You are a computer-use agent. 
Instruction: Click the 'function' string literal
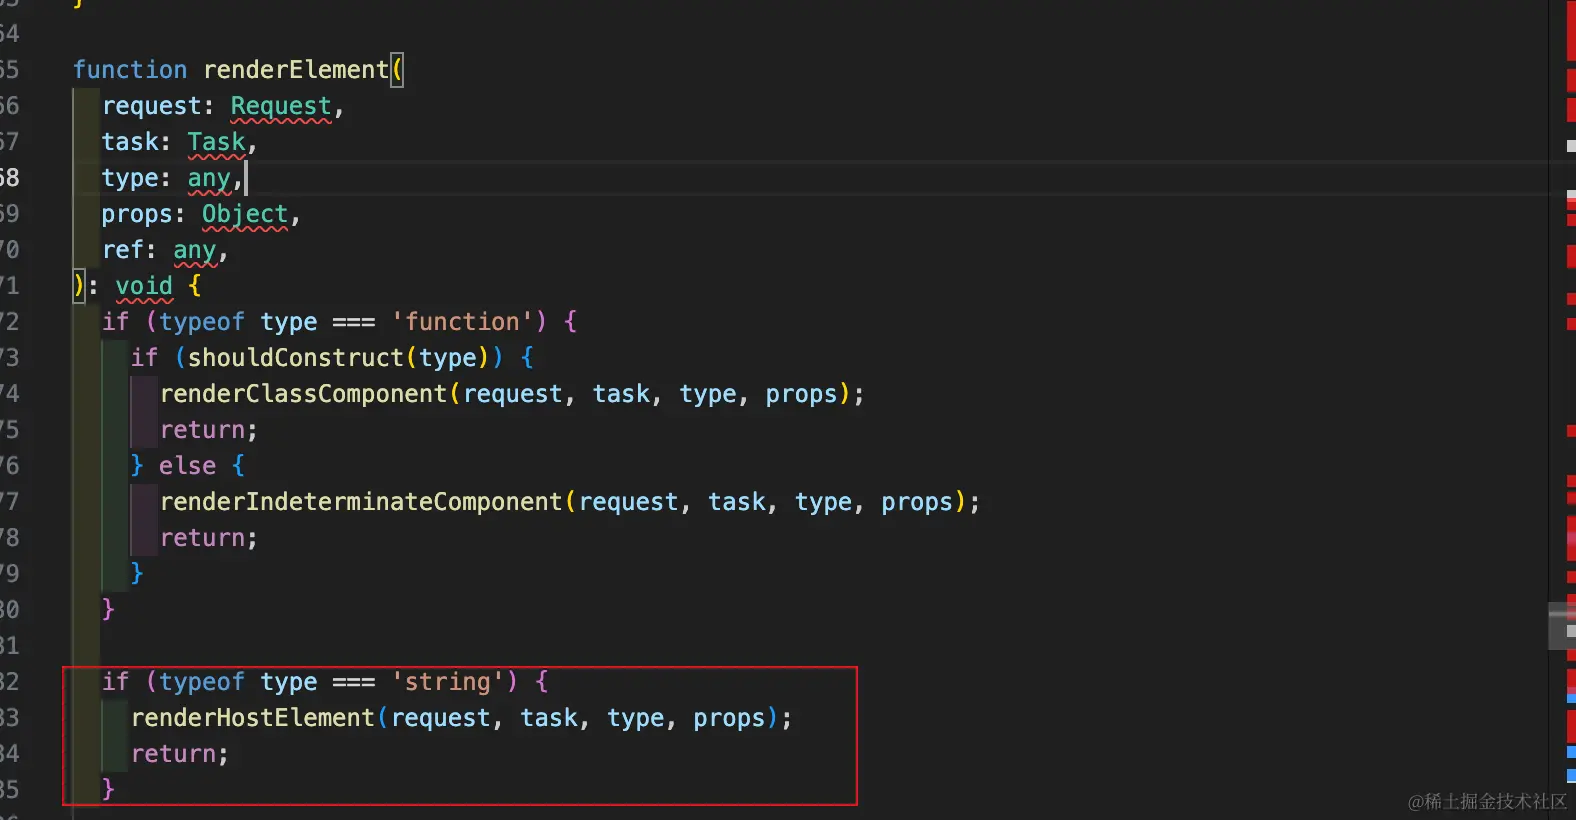[463, 322]
